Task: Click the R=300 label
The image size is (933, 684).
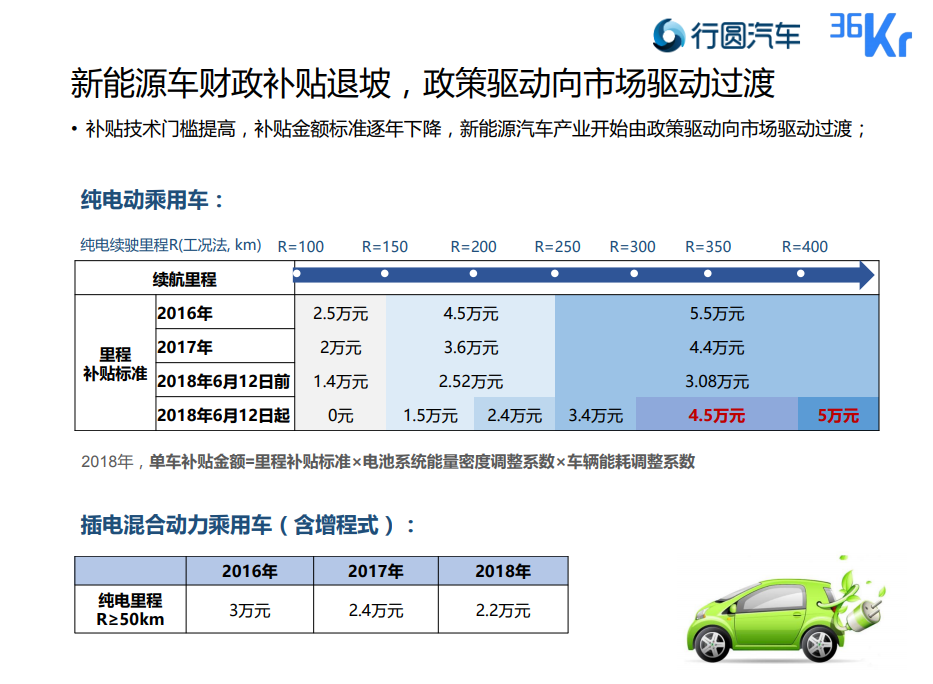Action: coord(633,246)
